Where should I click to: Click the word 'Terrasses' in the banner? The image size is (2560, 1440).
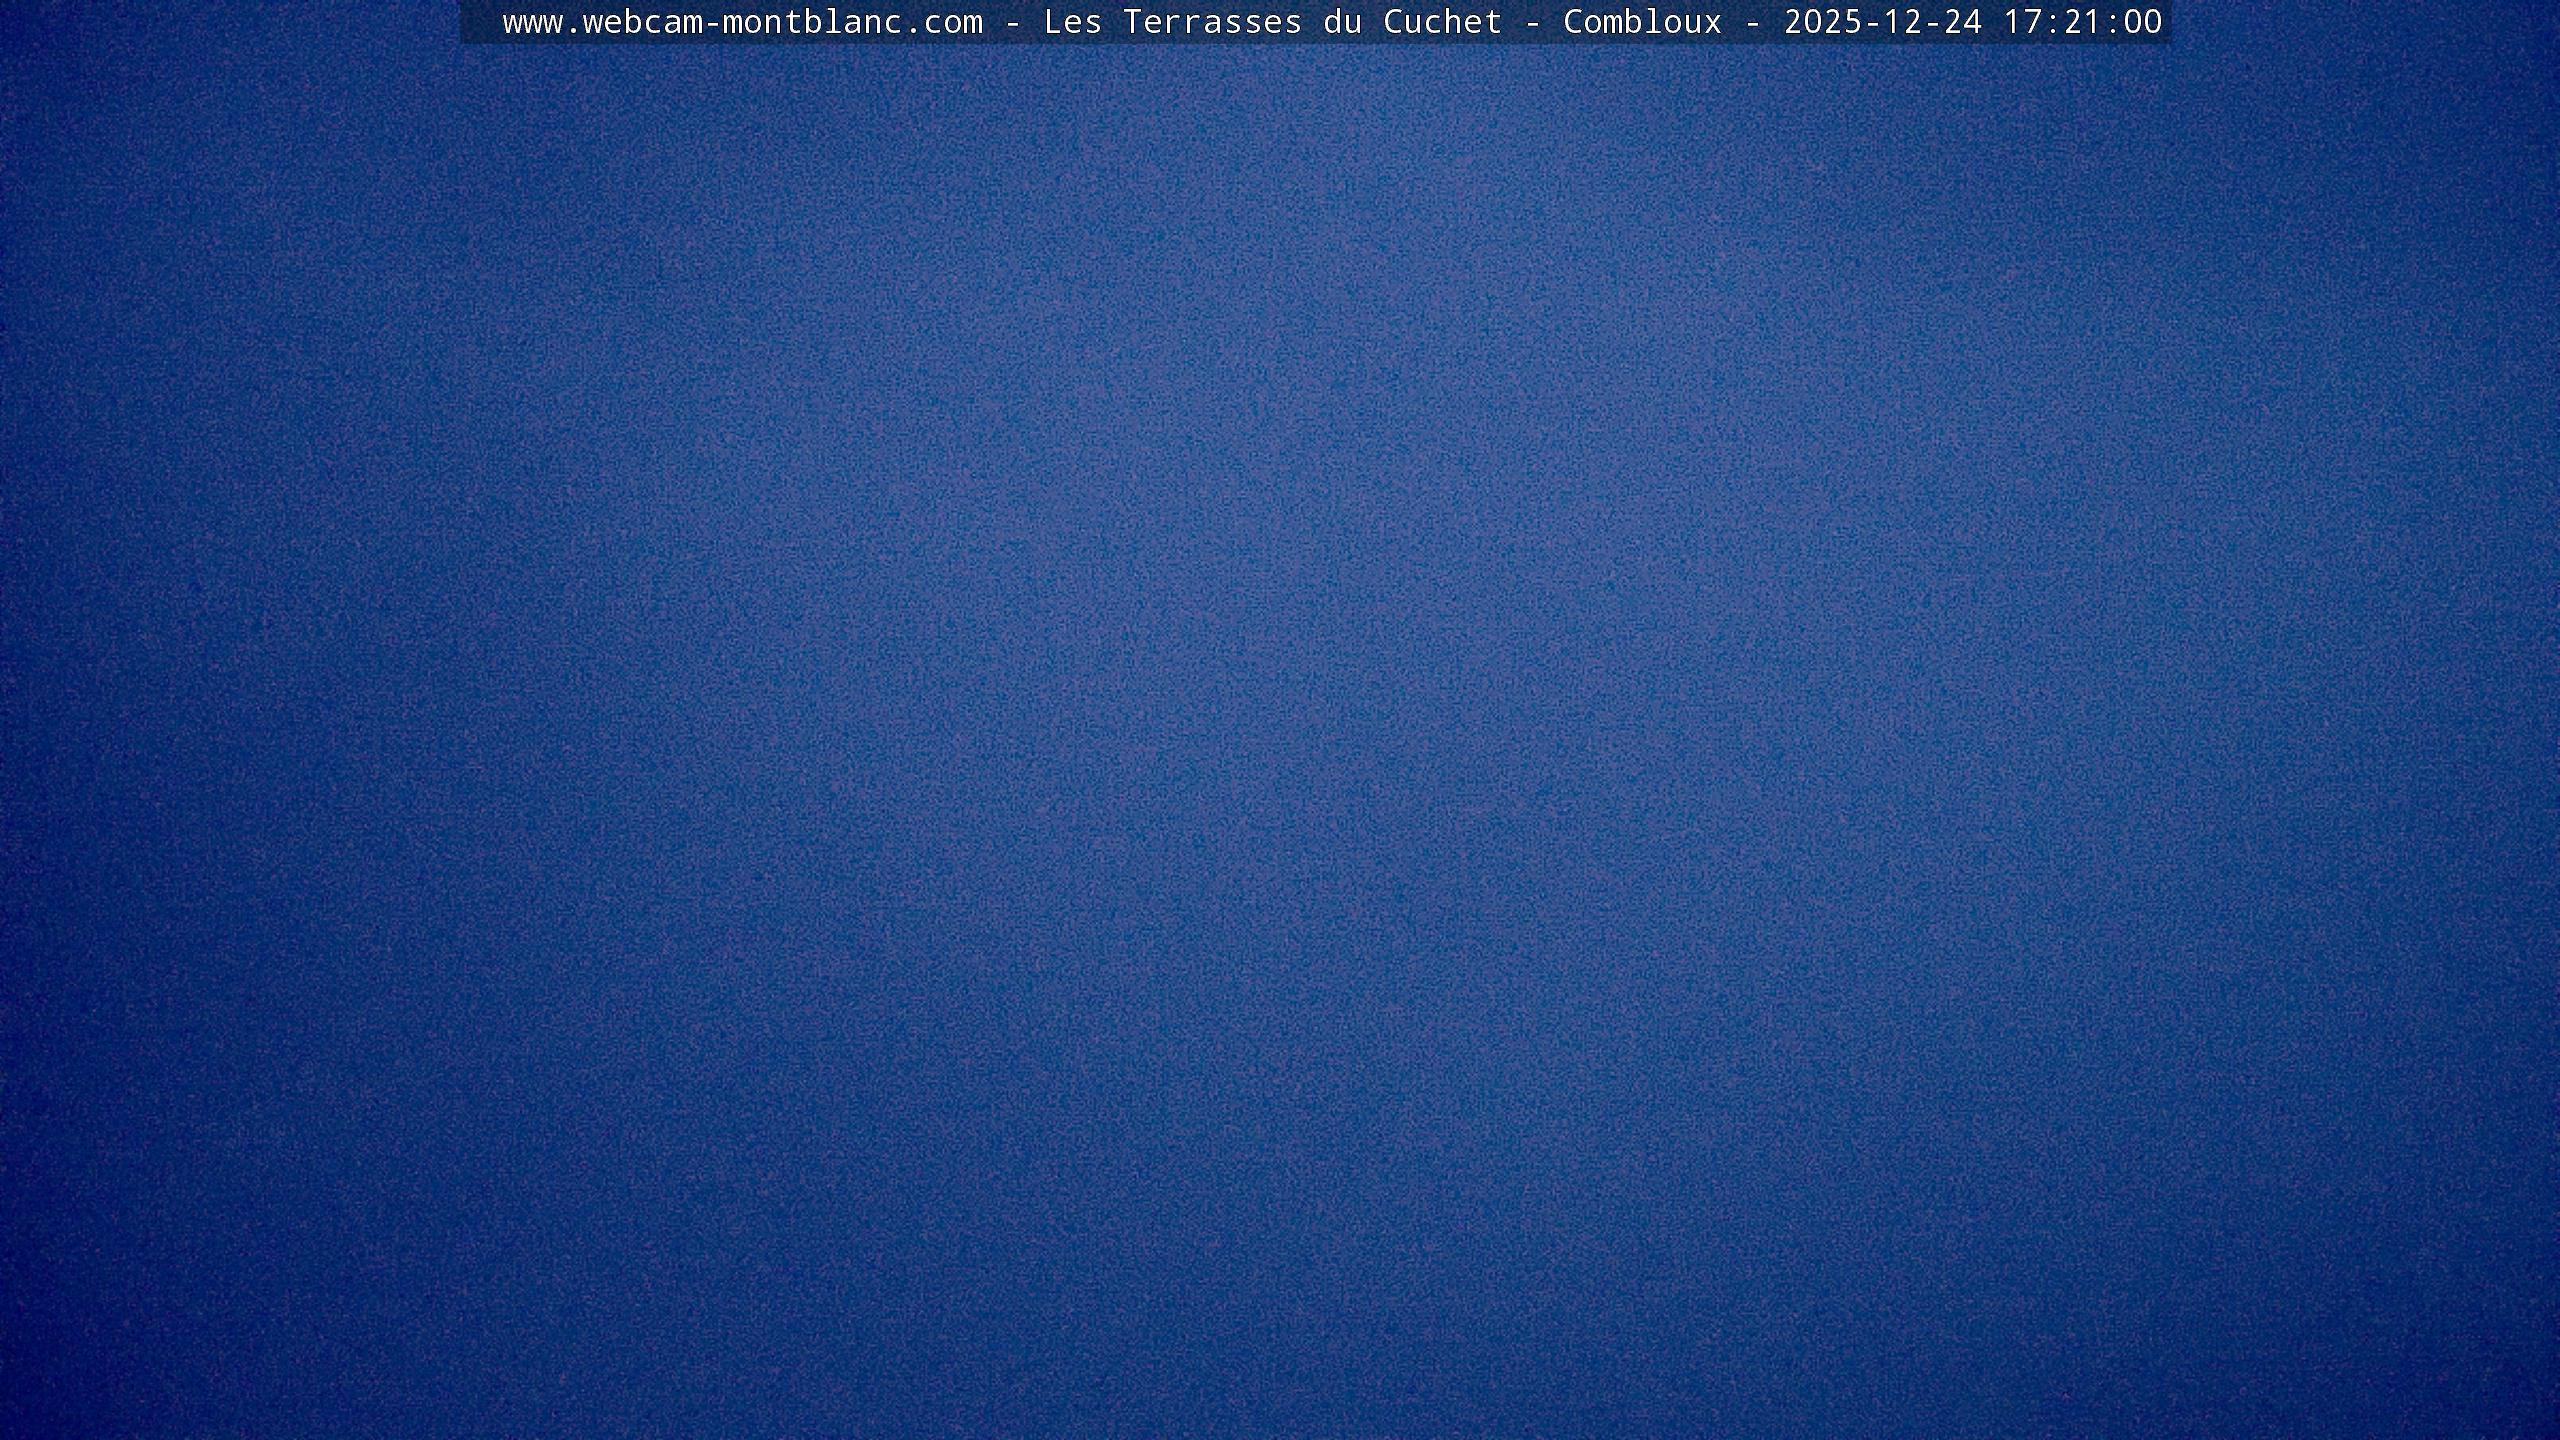click(1212, 22)
